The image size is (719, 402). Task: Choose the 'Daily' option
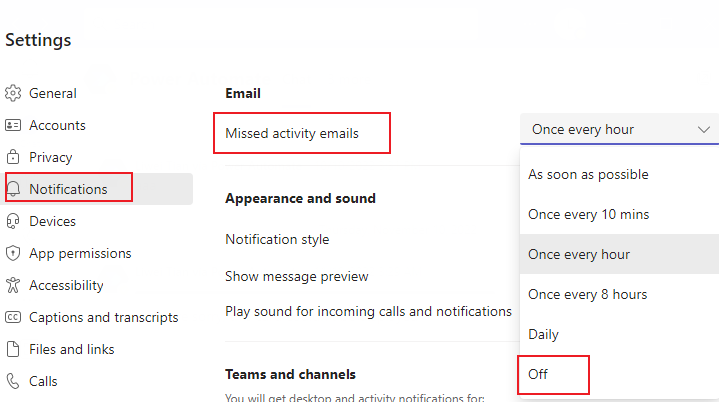point(619,334)
